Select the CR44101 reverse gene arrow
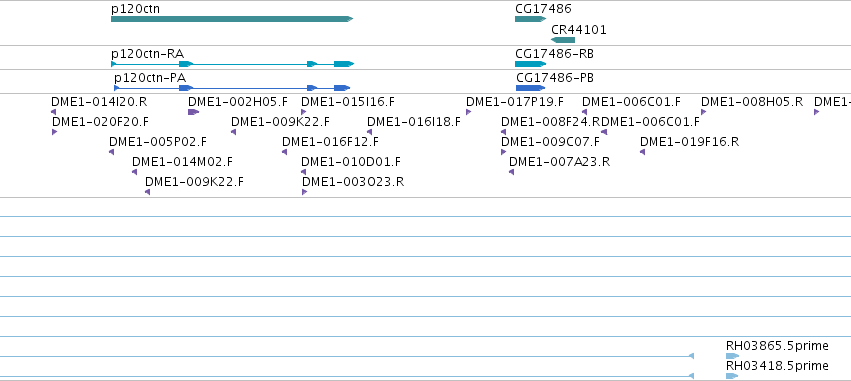 click(x=563, y=40)
